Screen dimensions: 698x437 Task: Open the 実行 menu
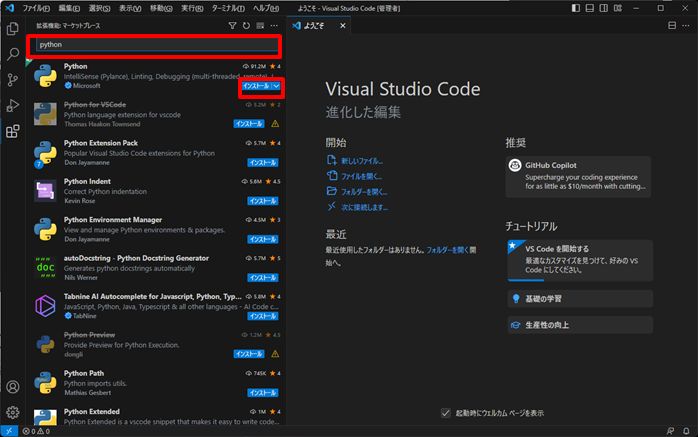192,8
